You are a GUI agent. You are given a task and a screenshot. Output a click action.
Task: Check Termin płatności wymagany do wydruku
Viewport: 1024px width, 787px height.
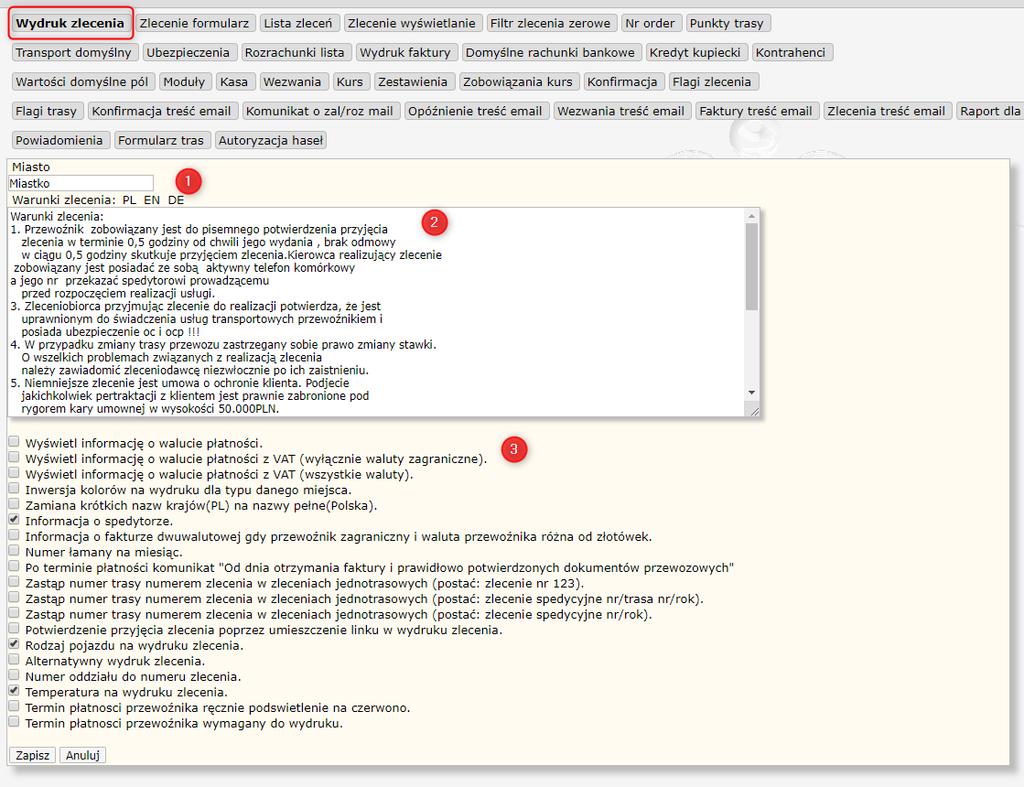pyautogui.click(x=14, y=722)
